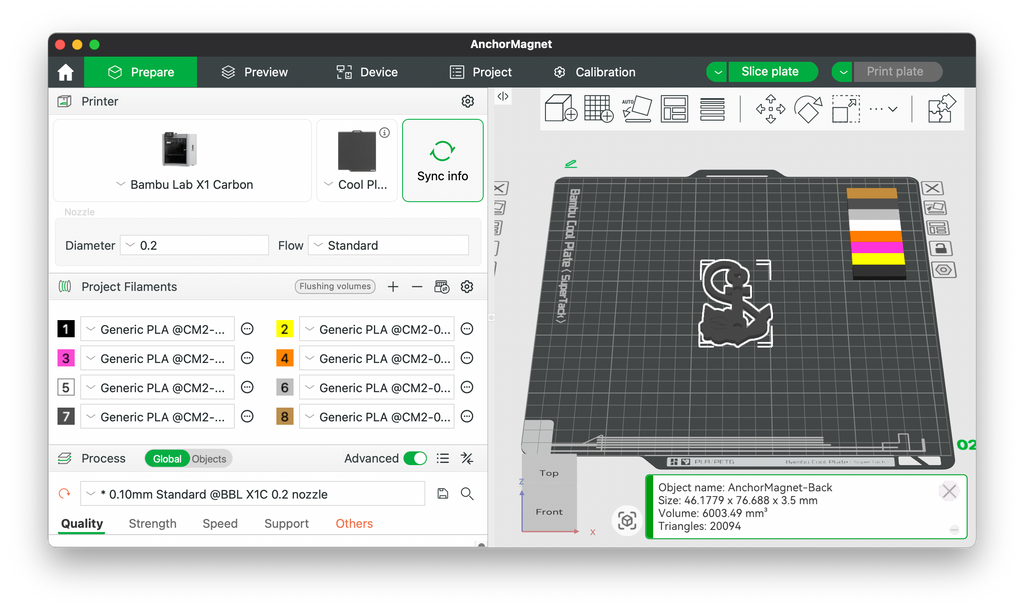Remove last filament with minus icon
The image size is (1024, 611).
click(417, 287)
